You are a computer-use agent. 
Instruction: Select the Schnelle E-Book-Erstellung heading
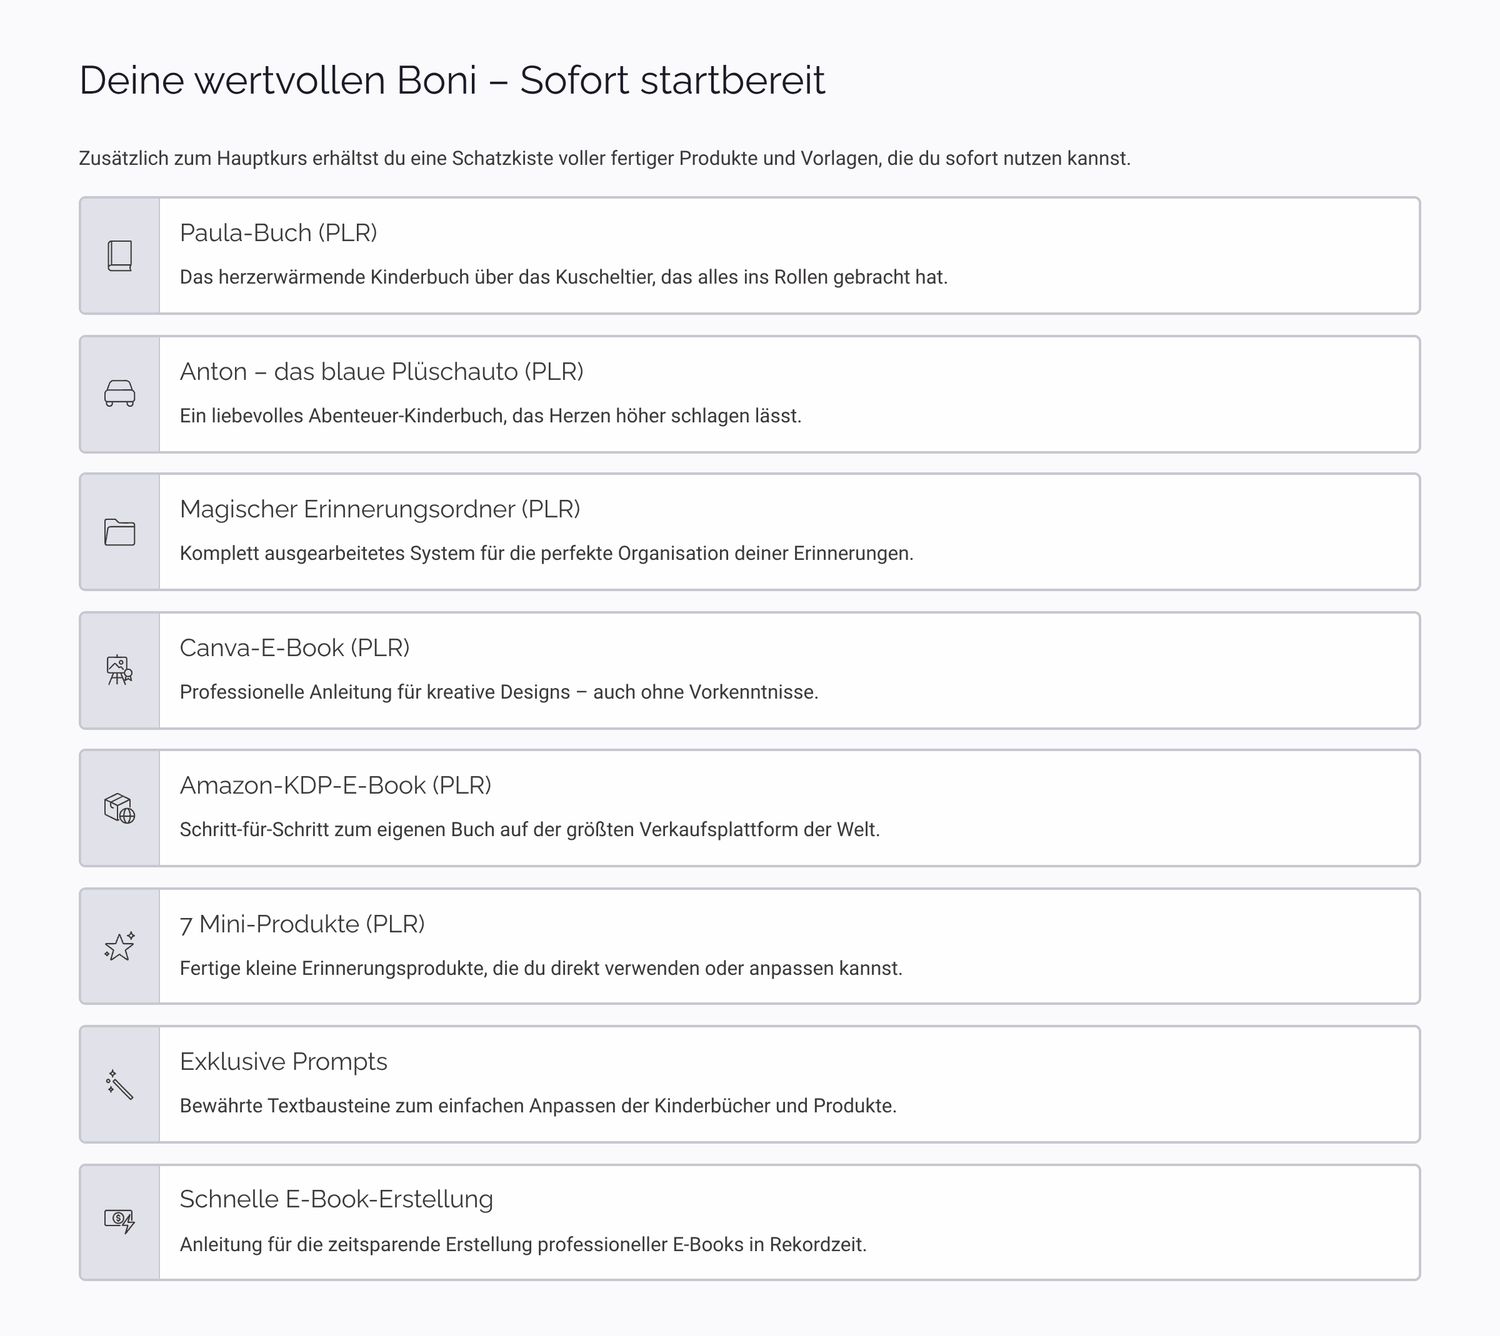click(x=336, y=1199)
